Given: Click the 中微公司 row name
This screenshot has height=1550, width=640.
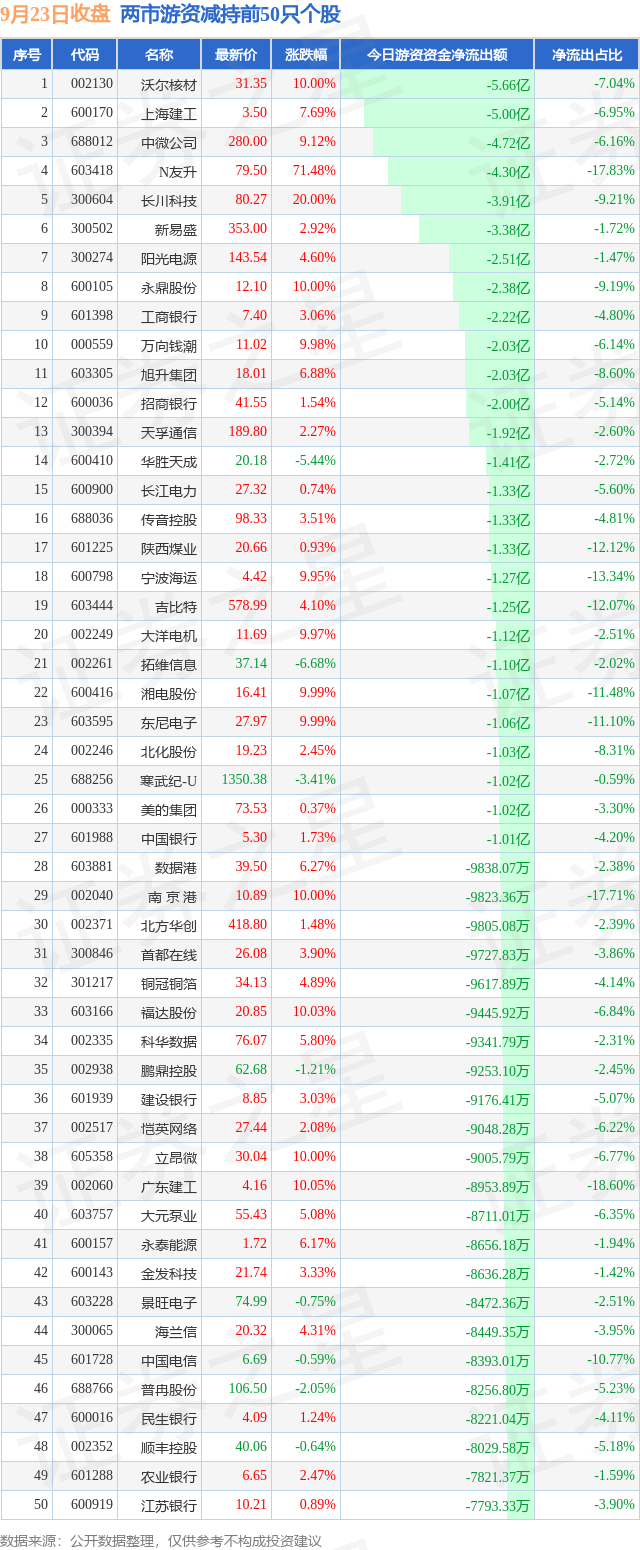Looking at the screenshot, I should 169,142.
